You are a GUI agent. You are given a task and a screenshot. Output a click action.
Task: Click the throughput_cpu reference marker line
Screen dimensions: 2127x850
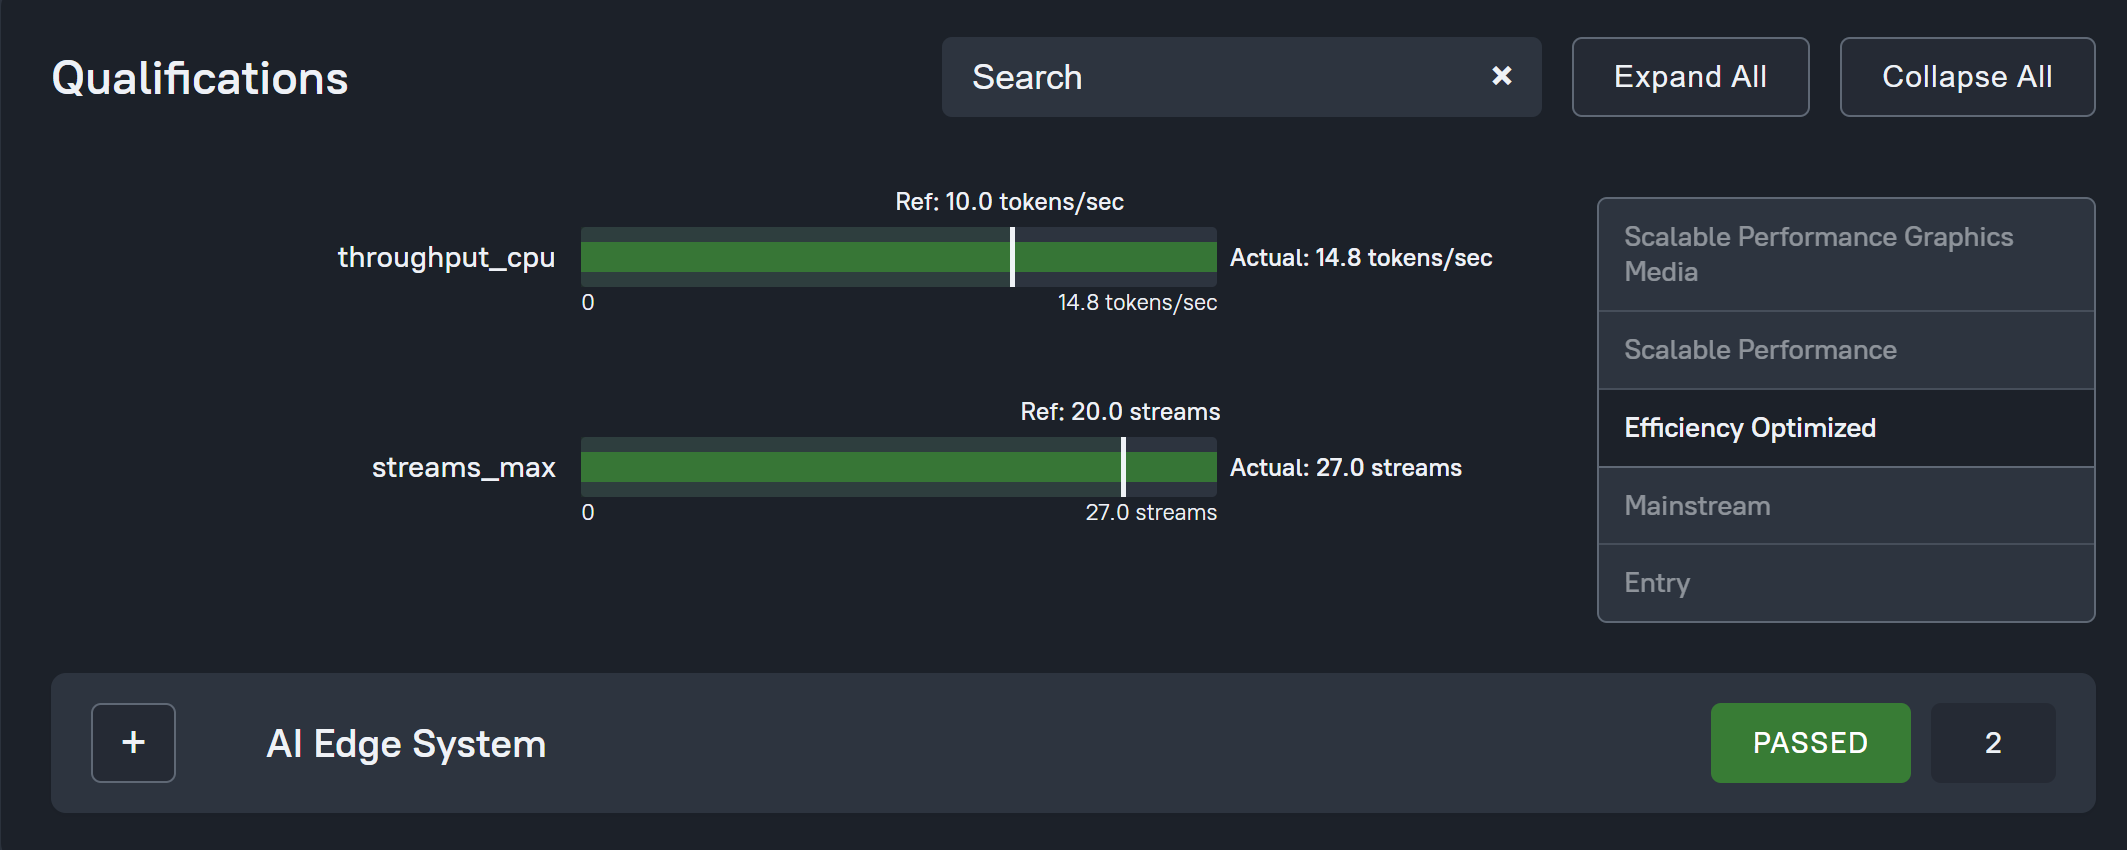pyautogui.click(x=1012, y=257)
